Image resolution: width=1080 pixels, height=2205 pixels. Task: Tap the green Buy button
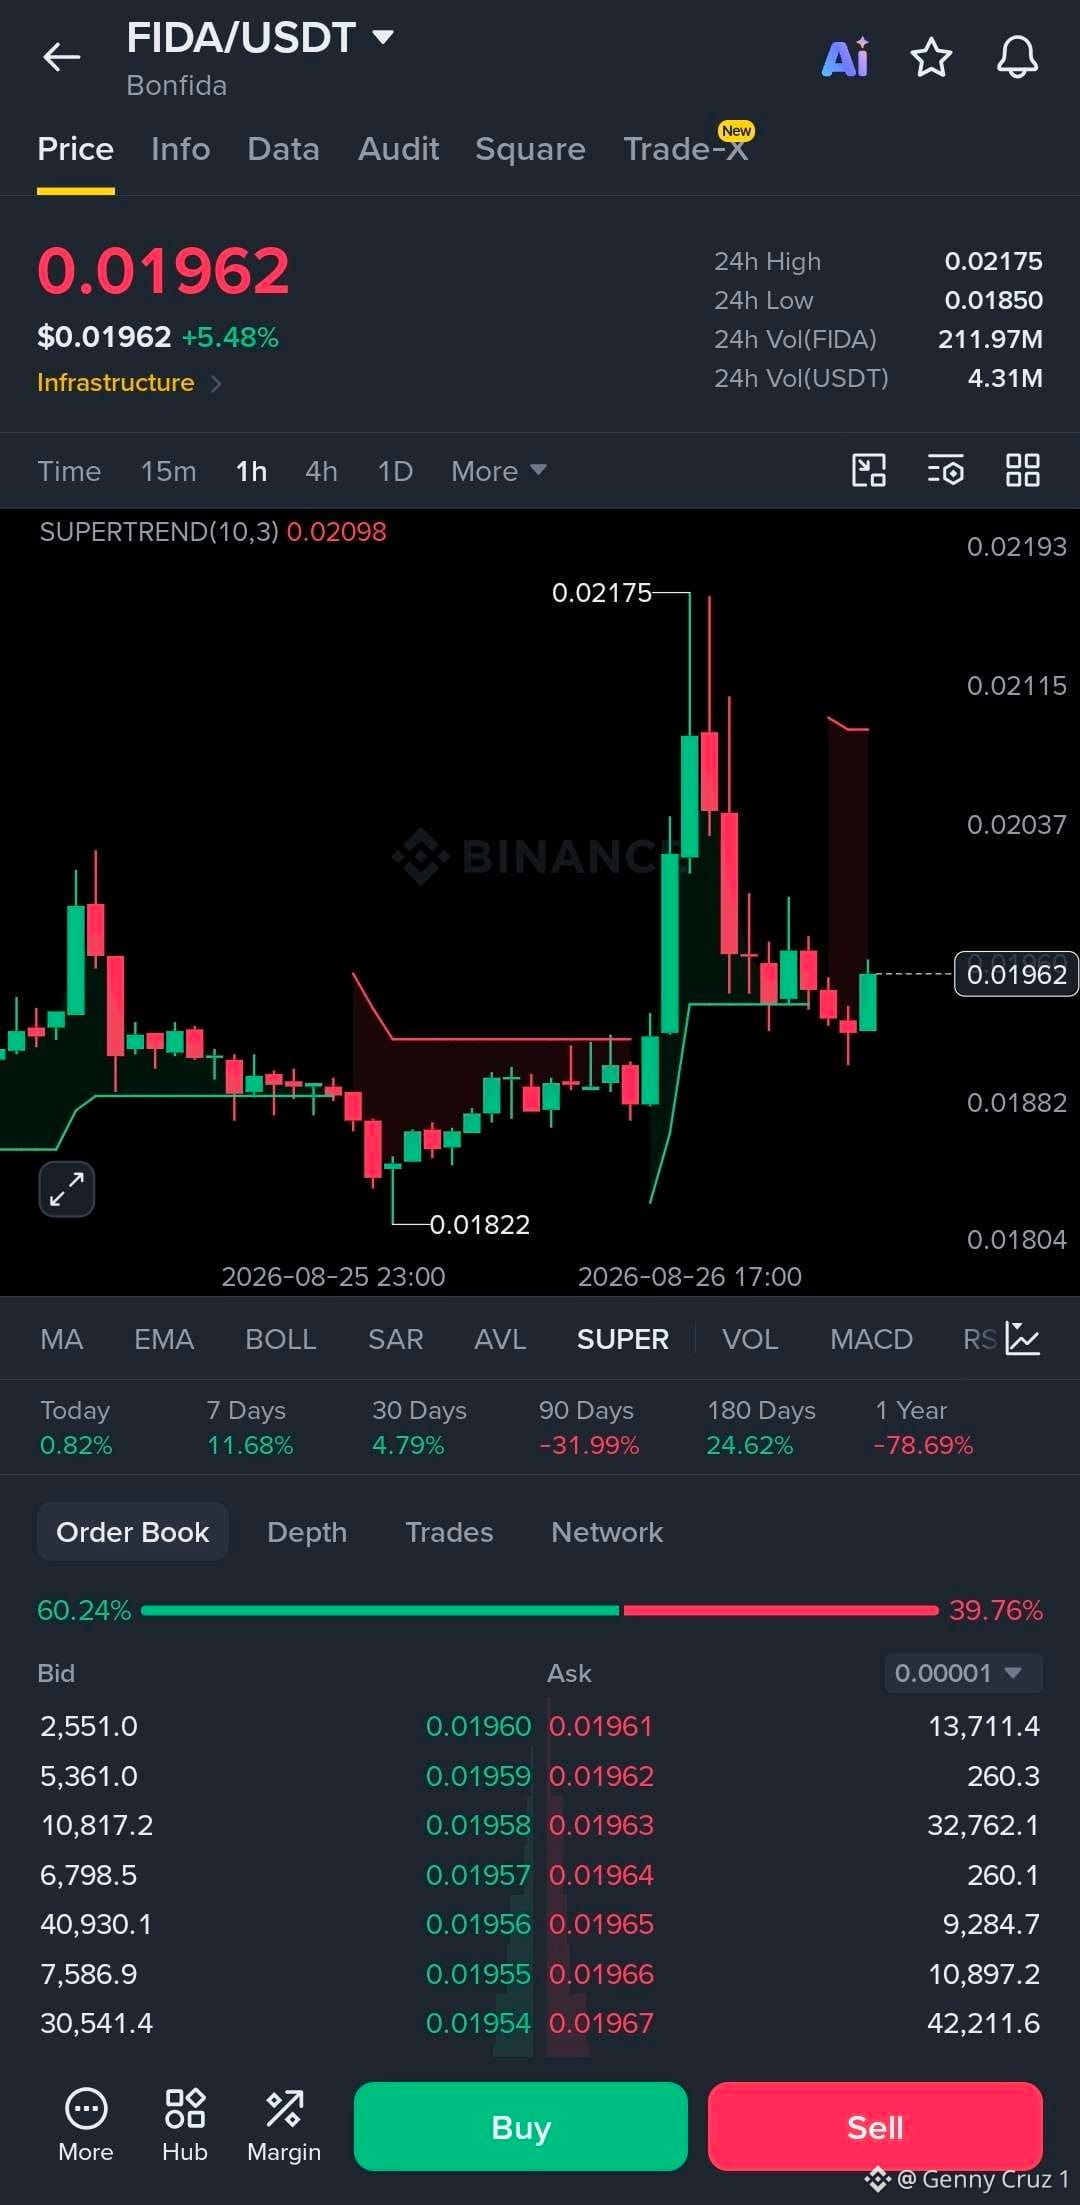520,2126
